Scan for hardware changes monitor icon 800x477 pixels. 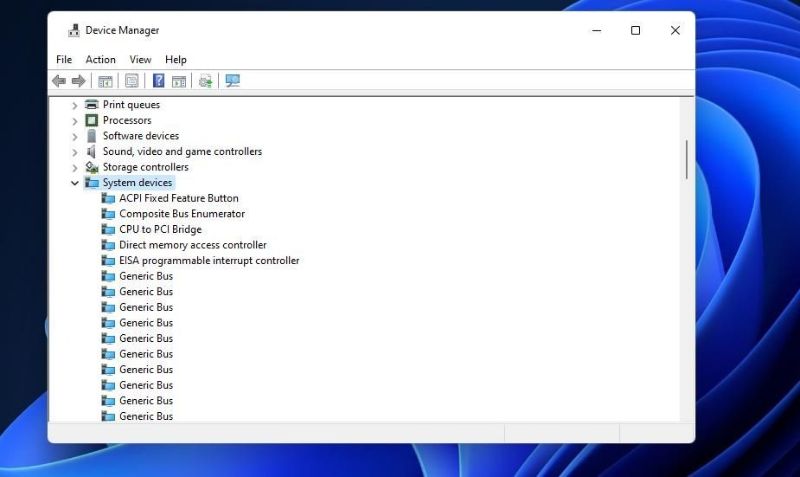[x=233, y=81]
